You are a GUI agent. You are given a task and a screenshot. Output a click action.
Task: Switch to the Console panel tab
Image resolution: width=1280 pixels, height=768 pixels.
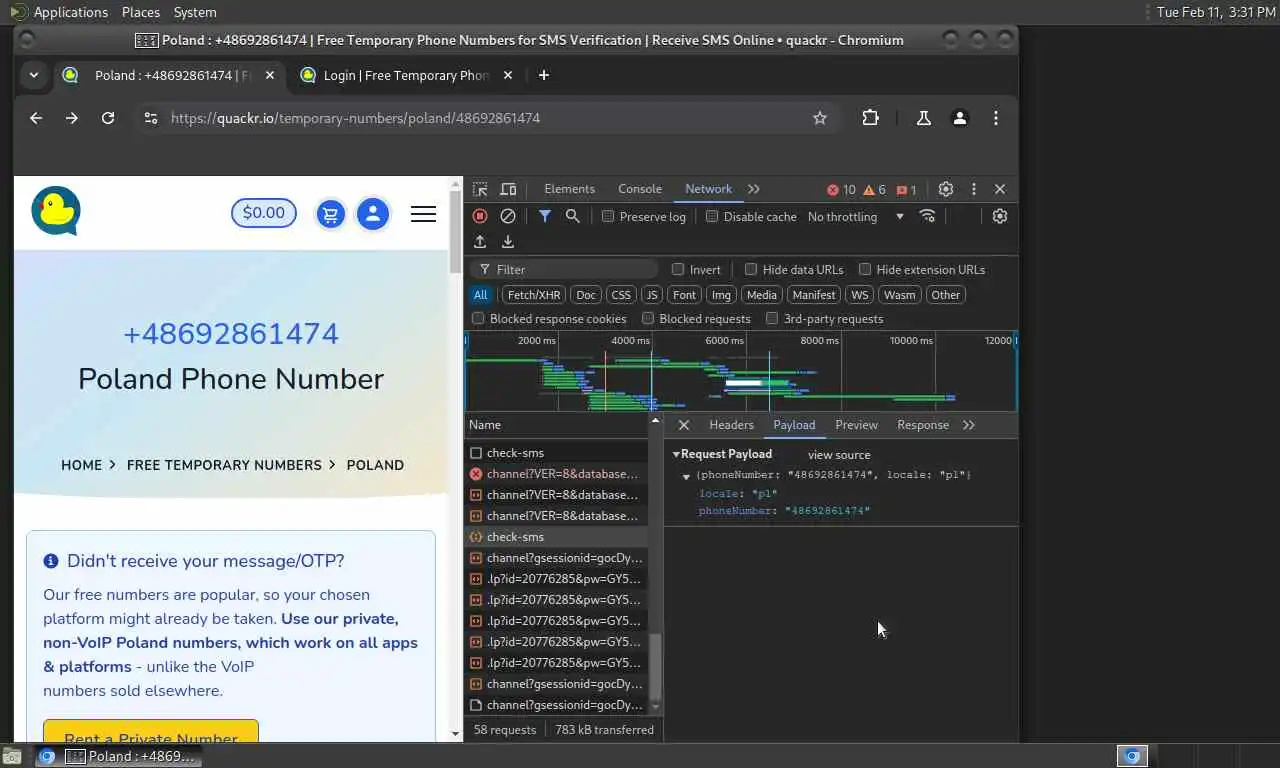pos(640,189)
